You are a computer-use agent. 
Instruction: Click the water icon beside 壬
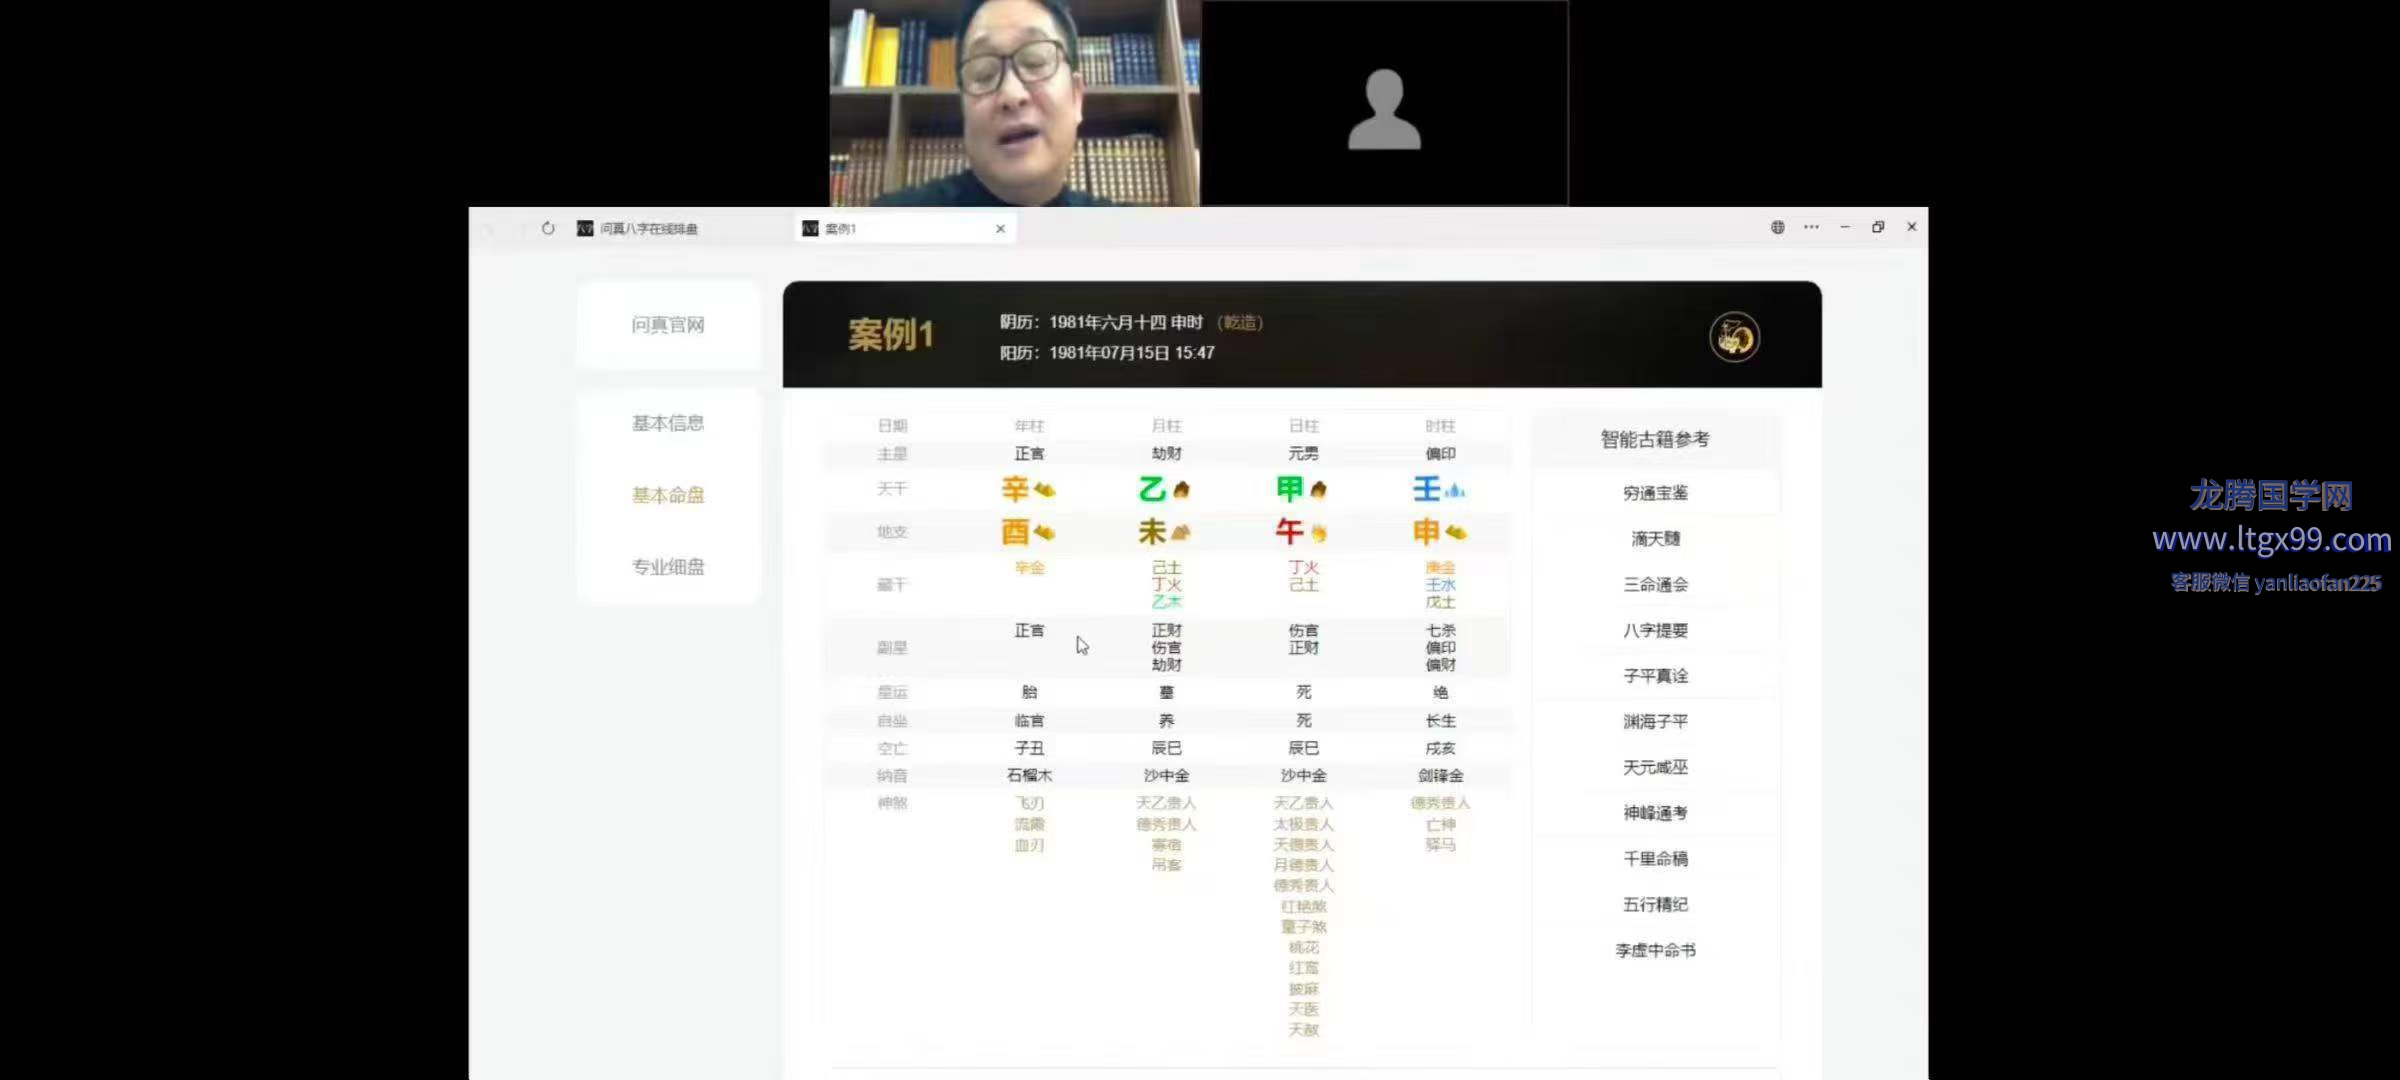click(1455, 490)
